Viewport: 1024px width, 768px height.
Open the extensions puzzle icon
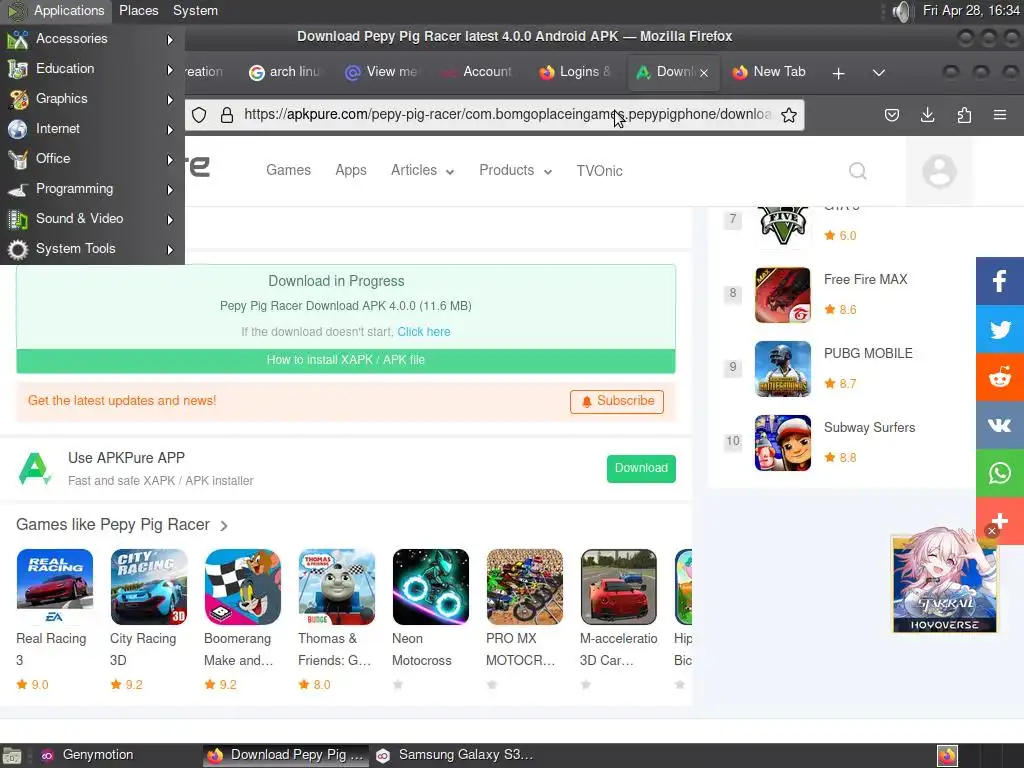964,116
